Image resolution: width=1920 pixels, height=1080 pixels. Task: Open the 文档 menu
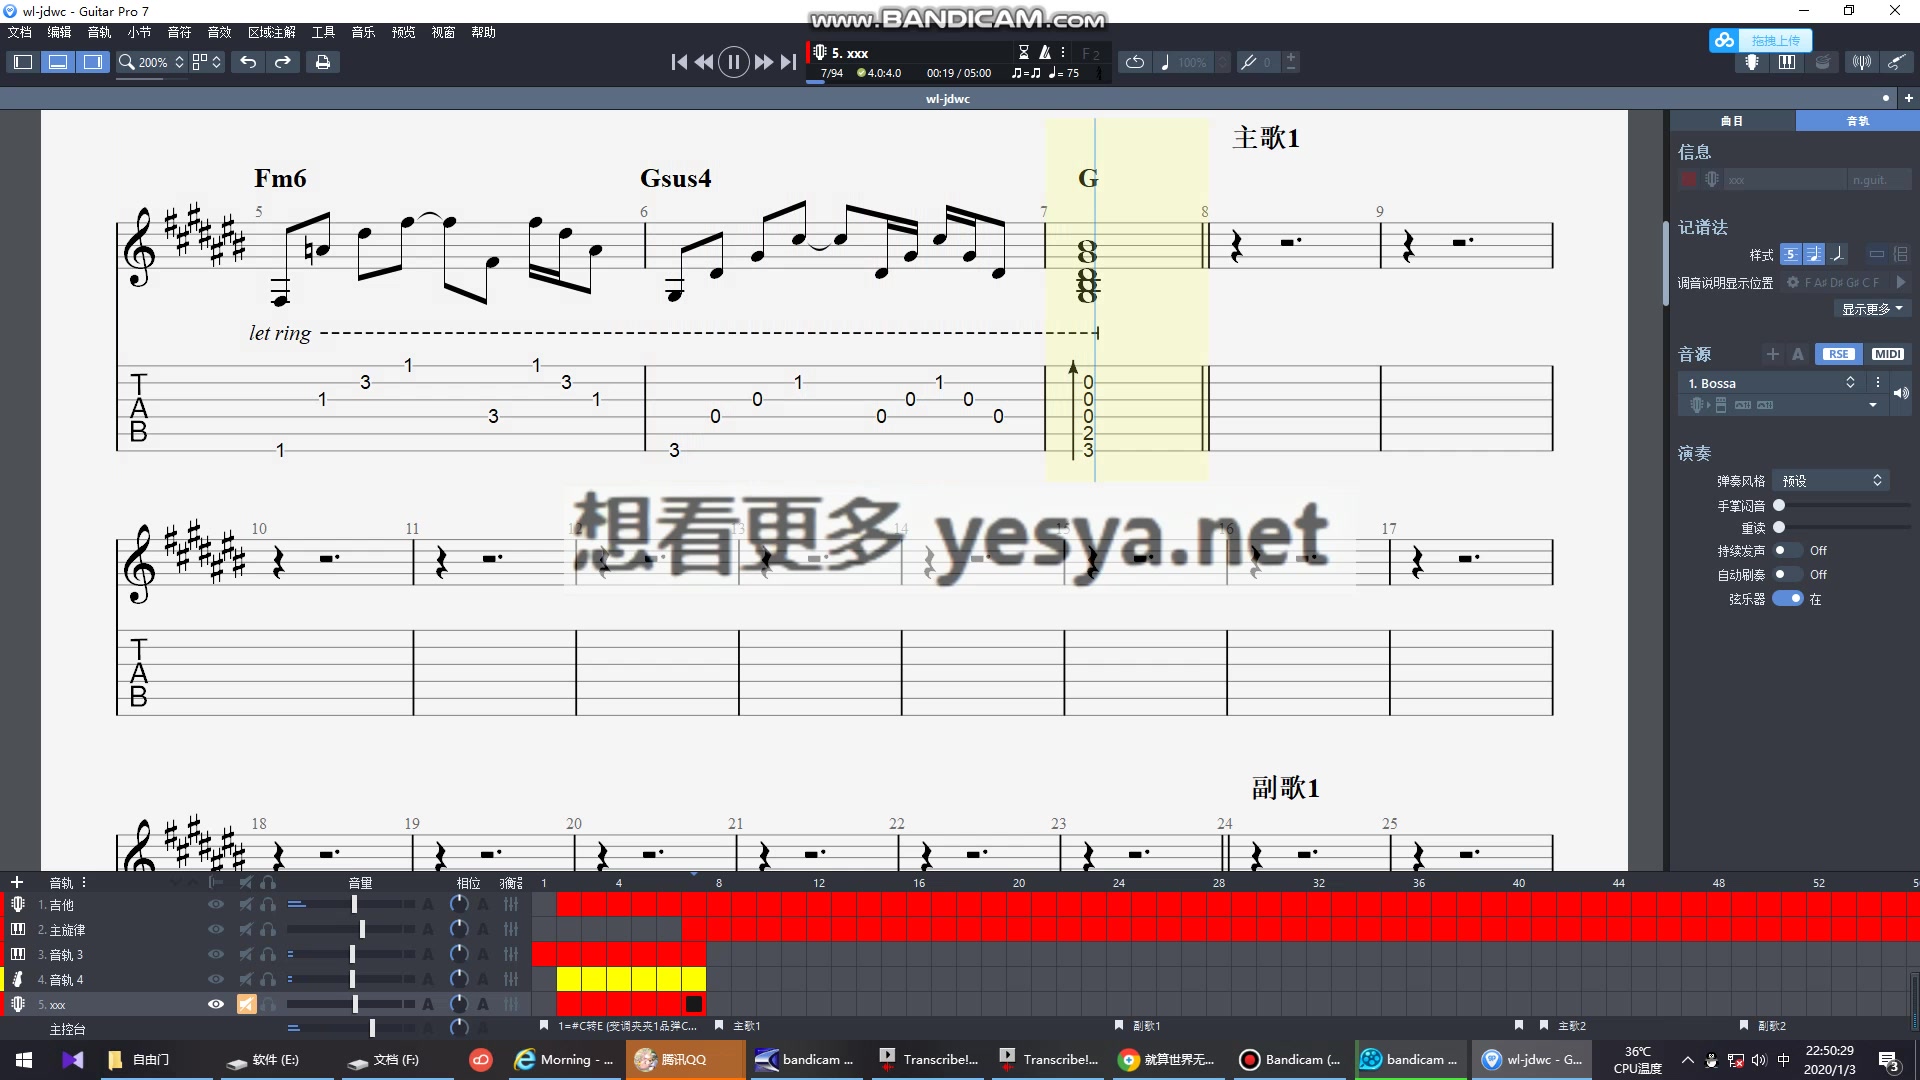point(20,32)
